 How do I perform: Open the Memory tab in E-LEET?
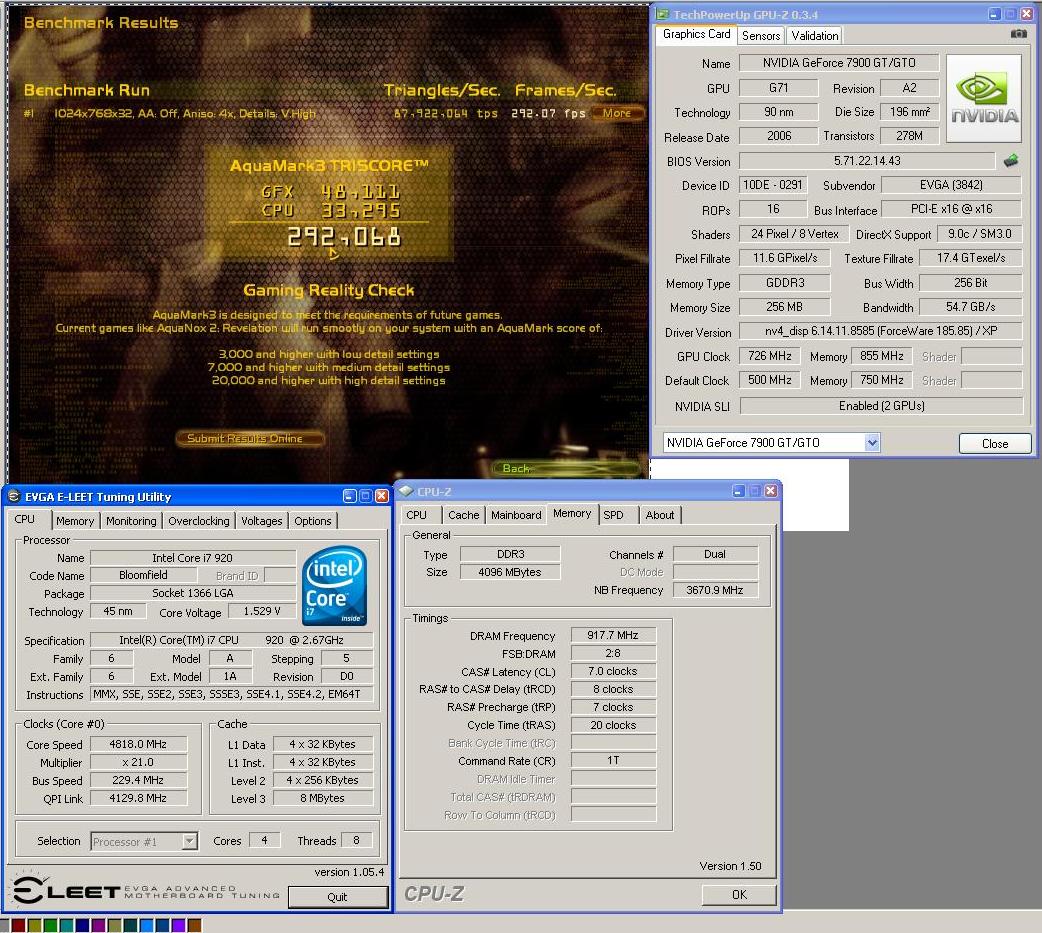(75, 521)
